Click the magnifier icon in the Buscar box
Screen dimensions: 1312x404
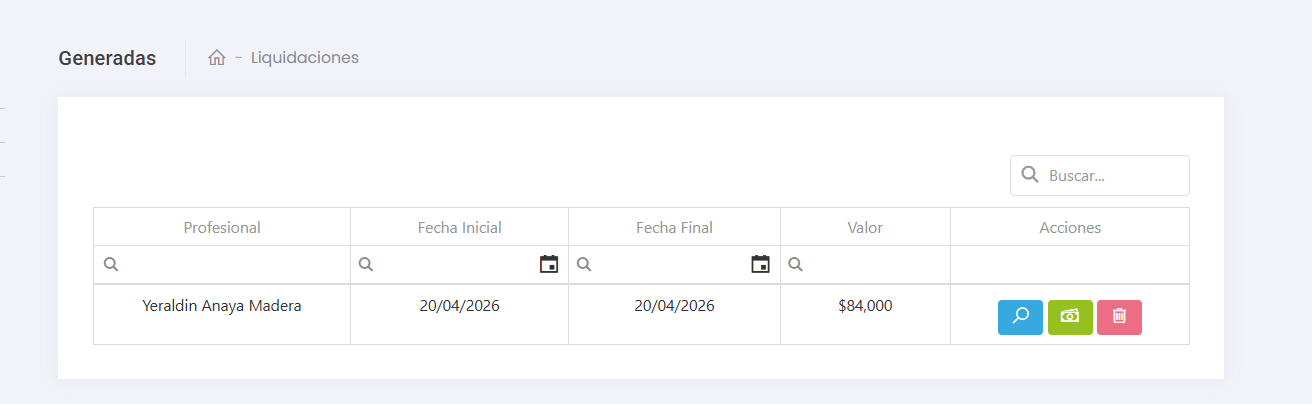pyautogui.click(x=1030, y=175)
